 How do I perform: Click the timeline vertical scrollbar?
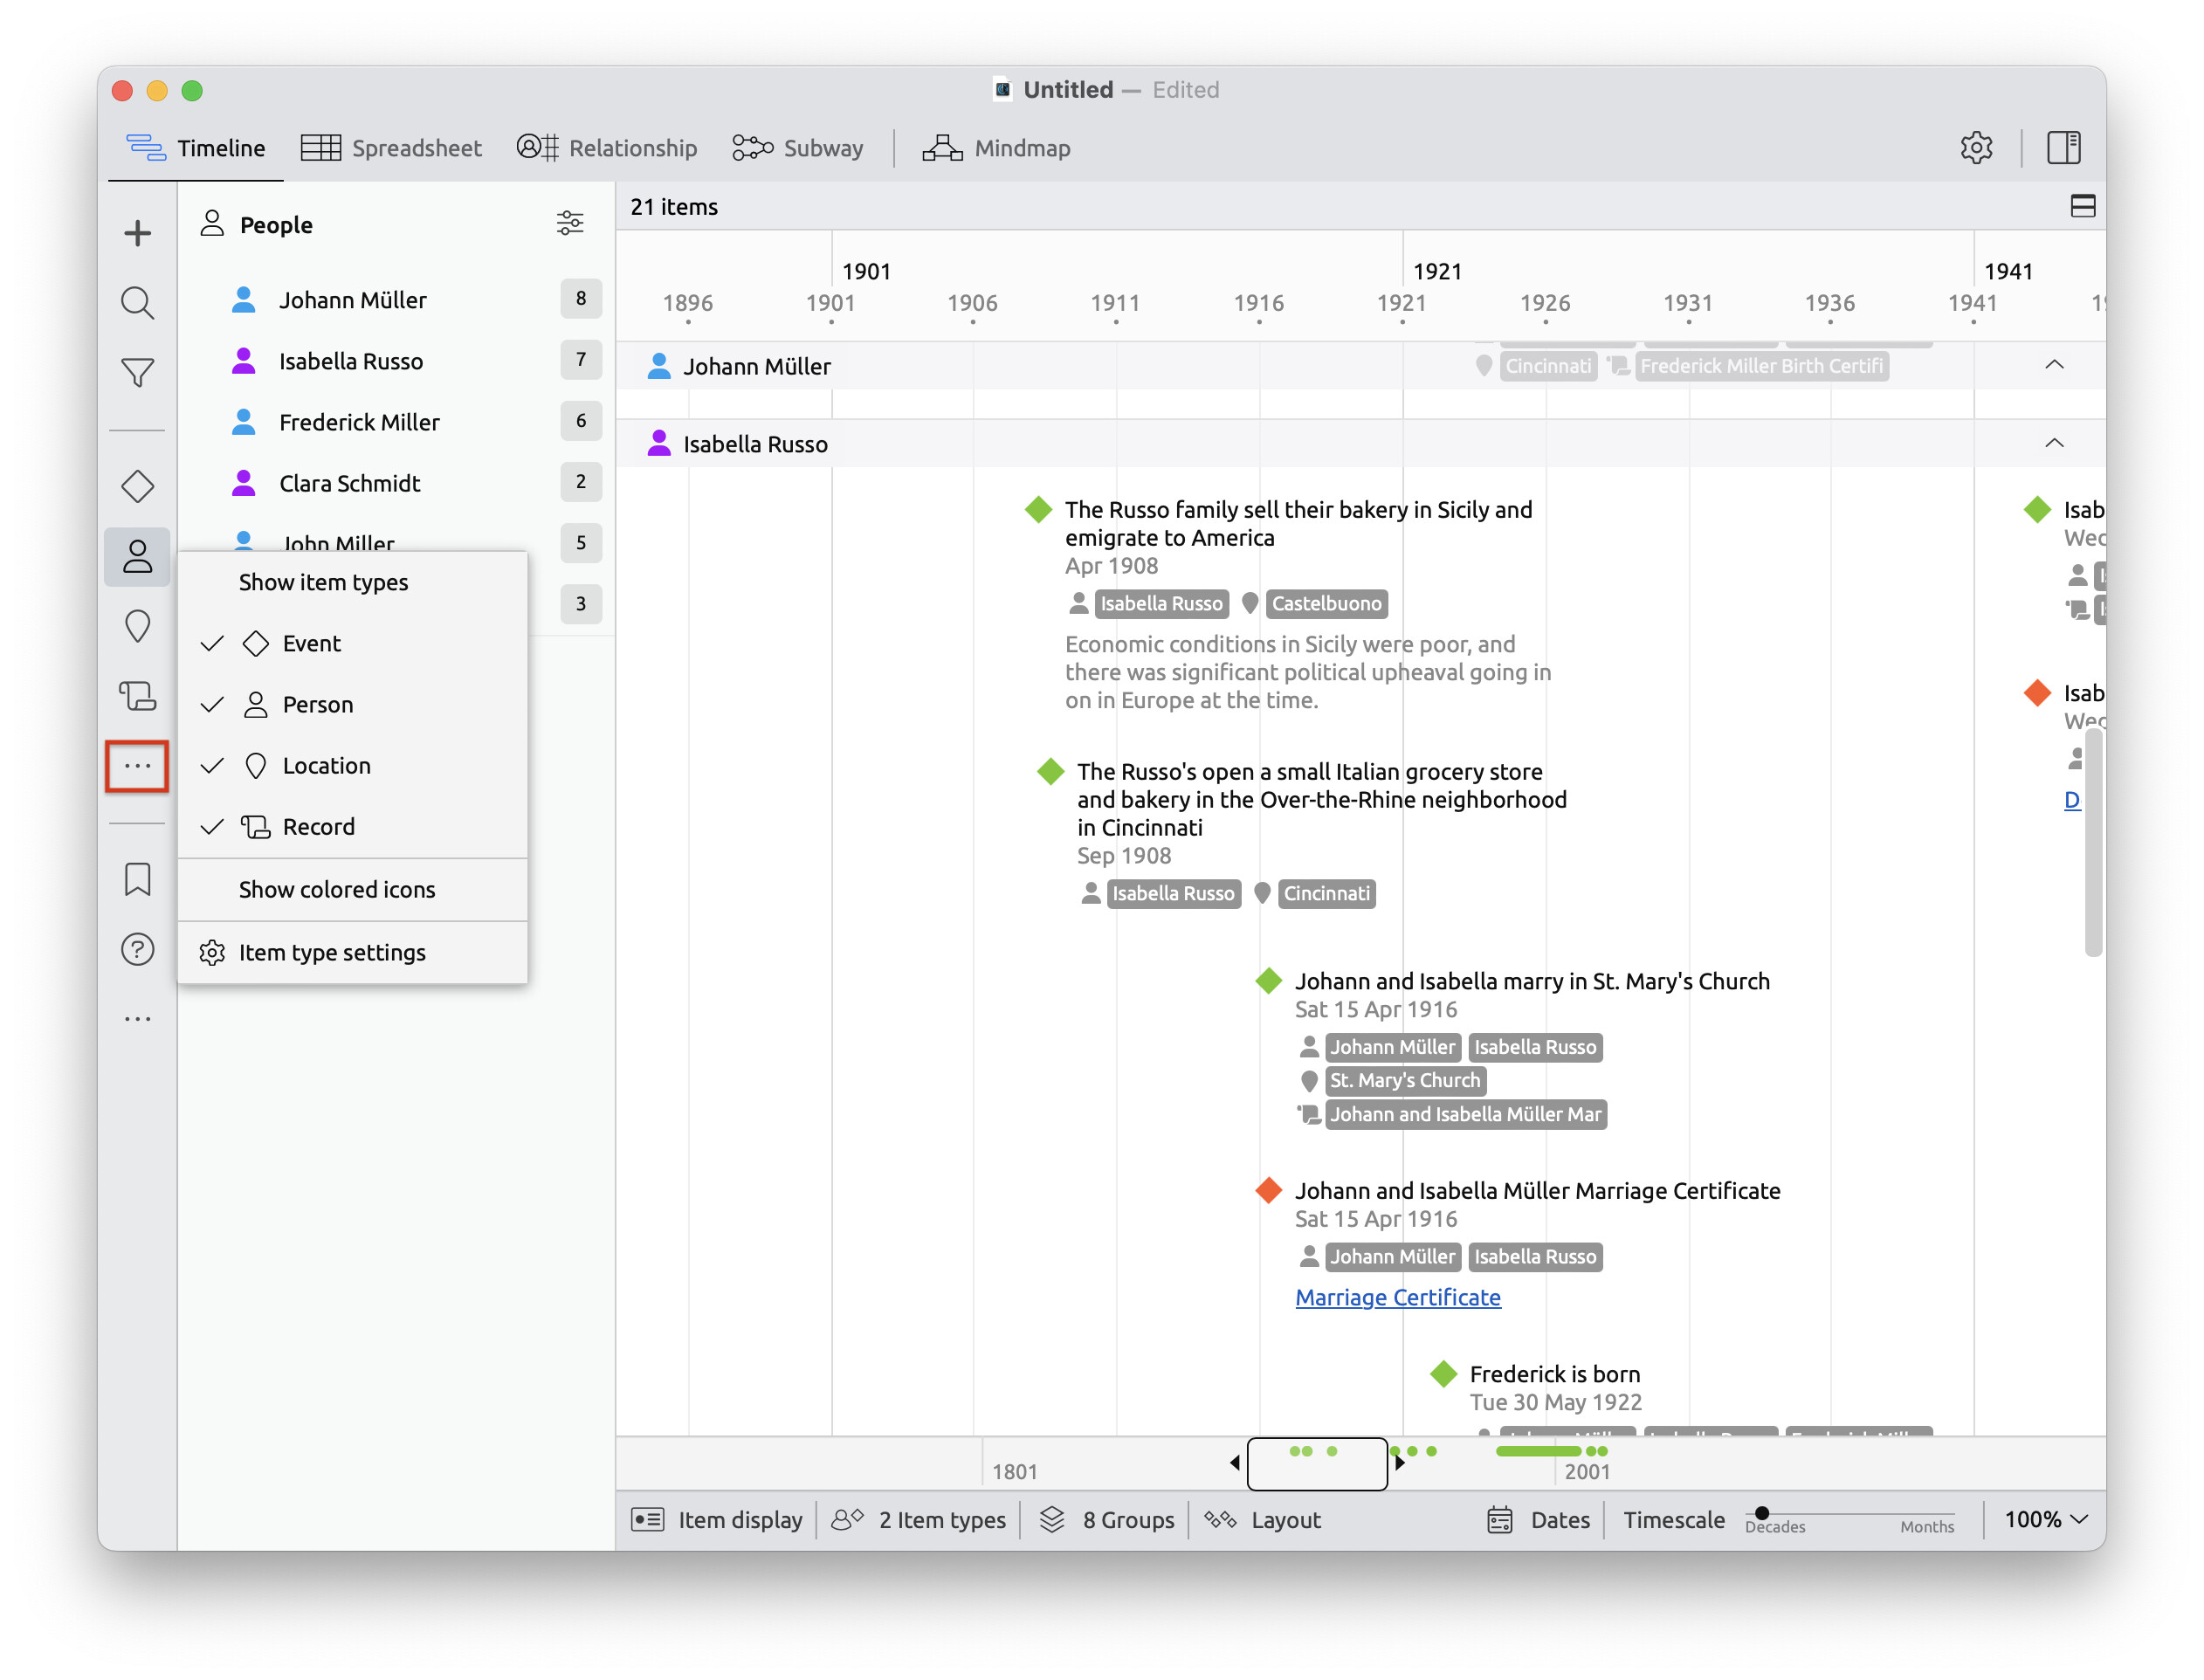pos(2092,842)
